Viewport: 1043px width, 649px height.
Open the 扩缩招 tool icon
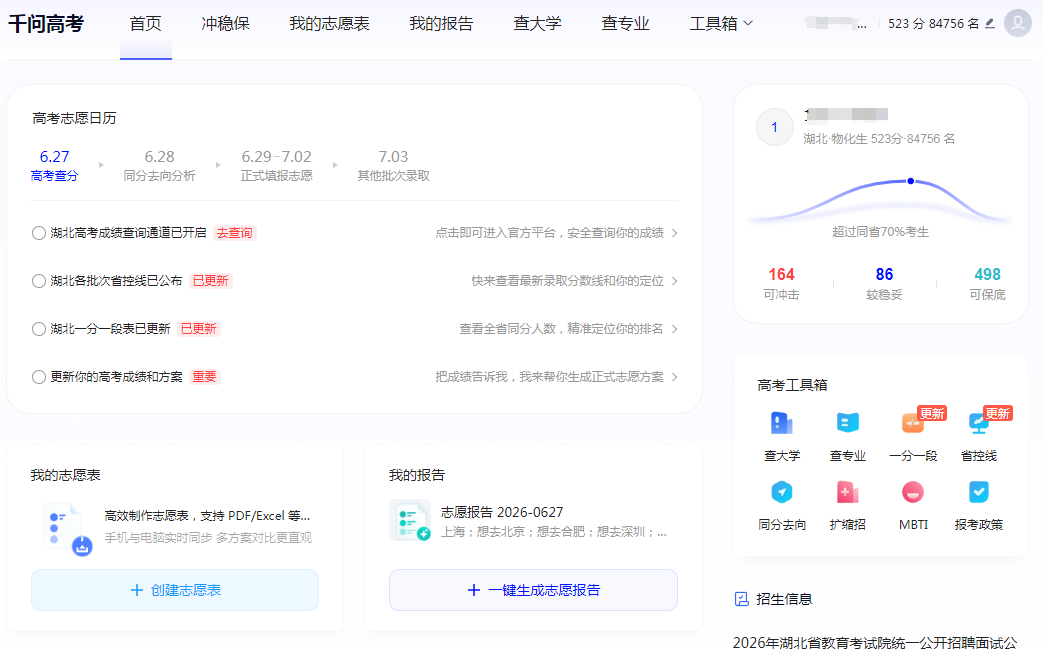(847, 493)
